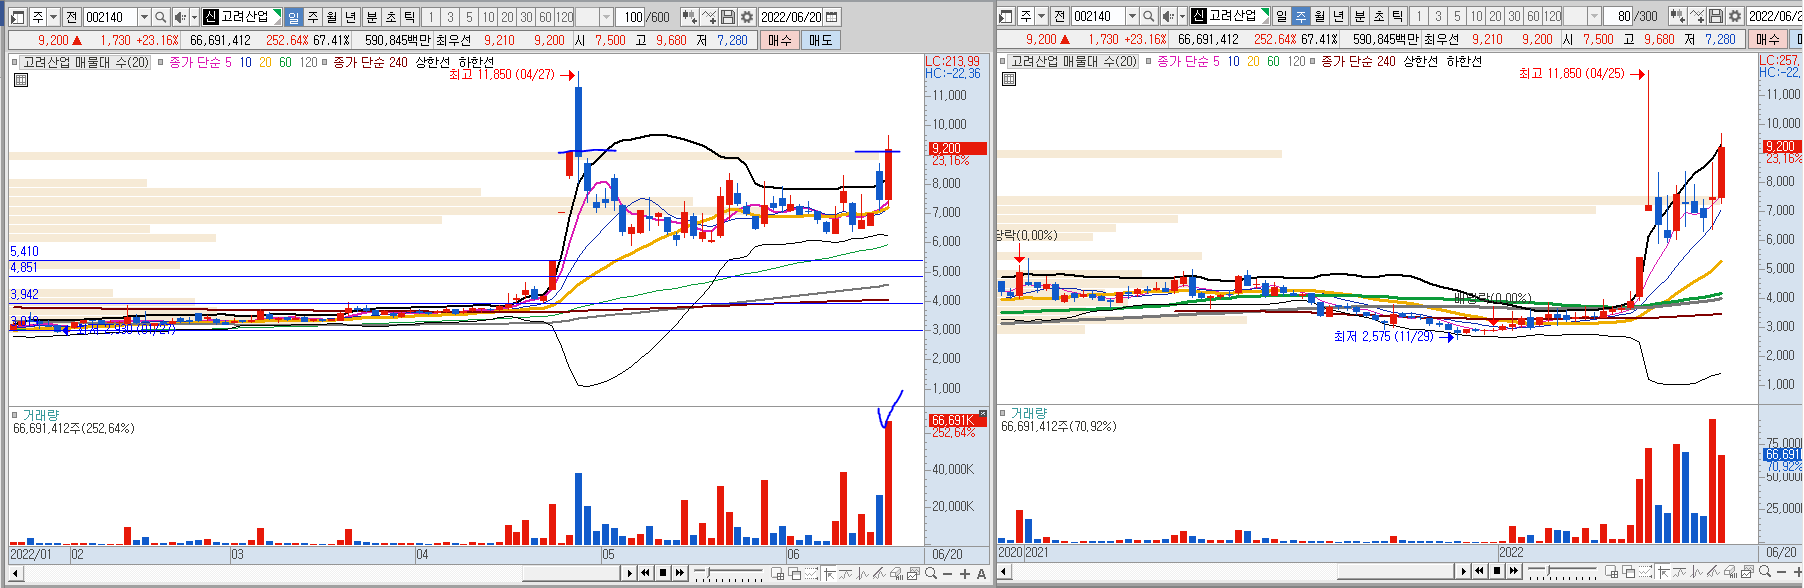Edit the date field 2022/06/20 in left chart
The width and height of the screenshot is (1804, 588).
pyautogui.click(x=790, y=17)
